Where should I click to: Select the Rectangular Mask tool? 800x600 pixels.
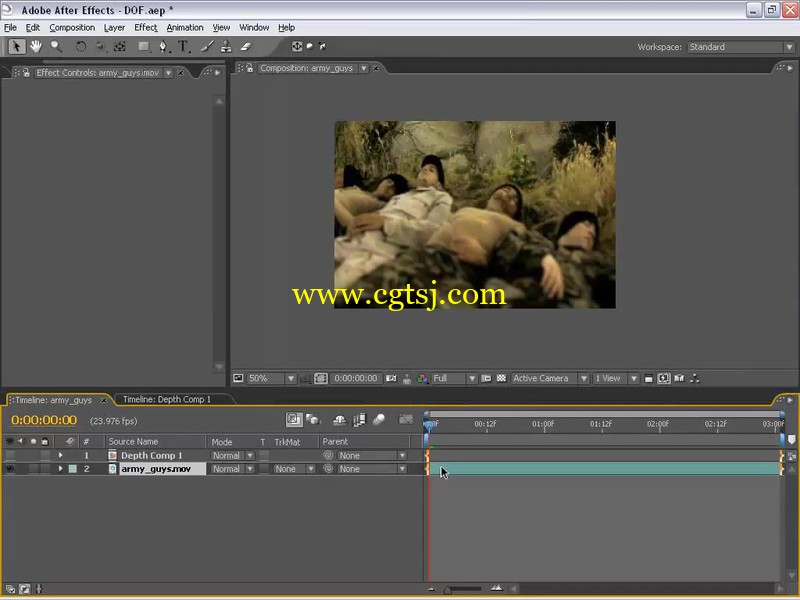pos(144,47)
